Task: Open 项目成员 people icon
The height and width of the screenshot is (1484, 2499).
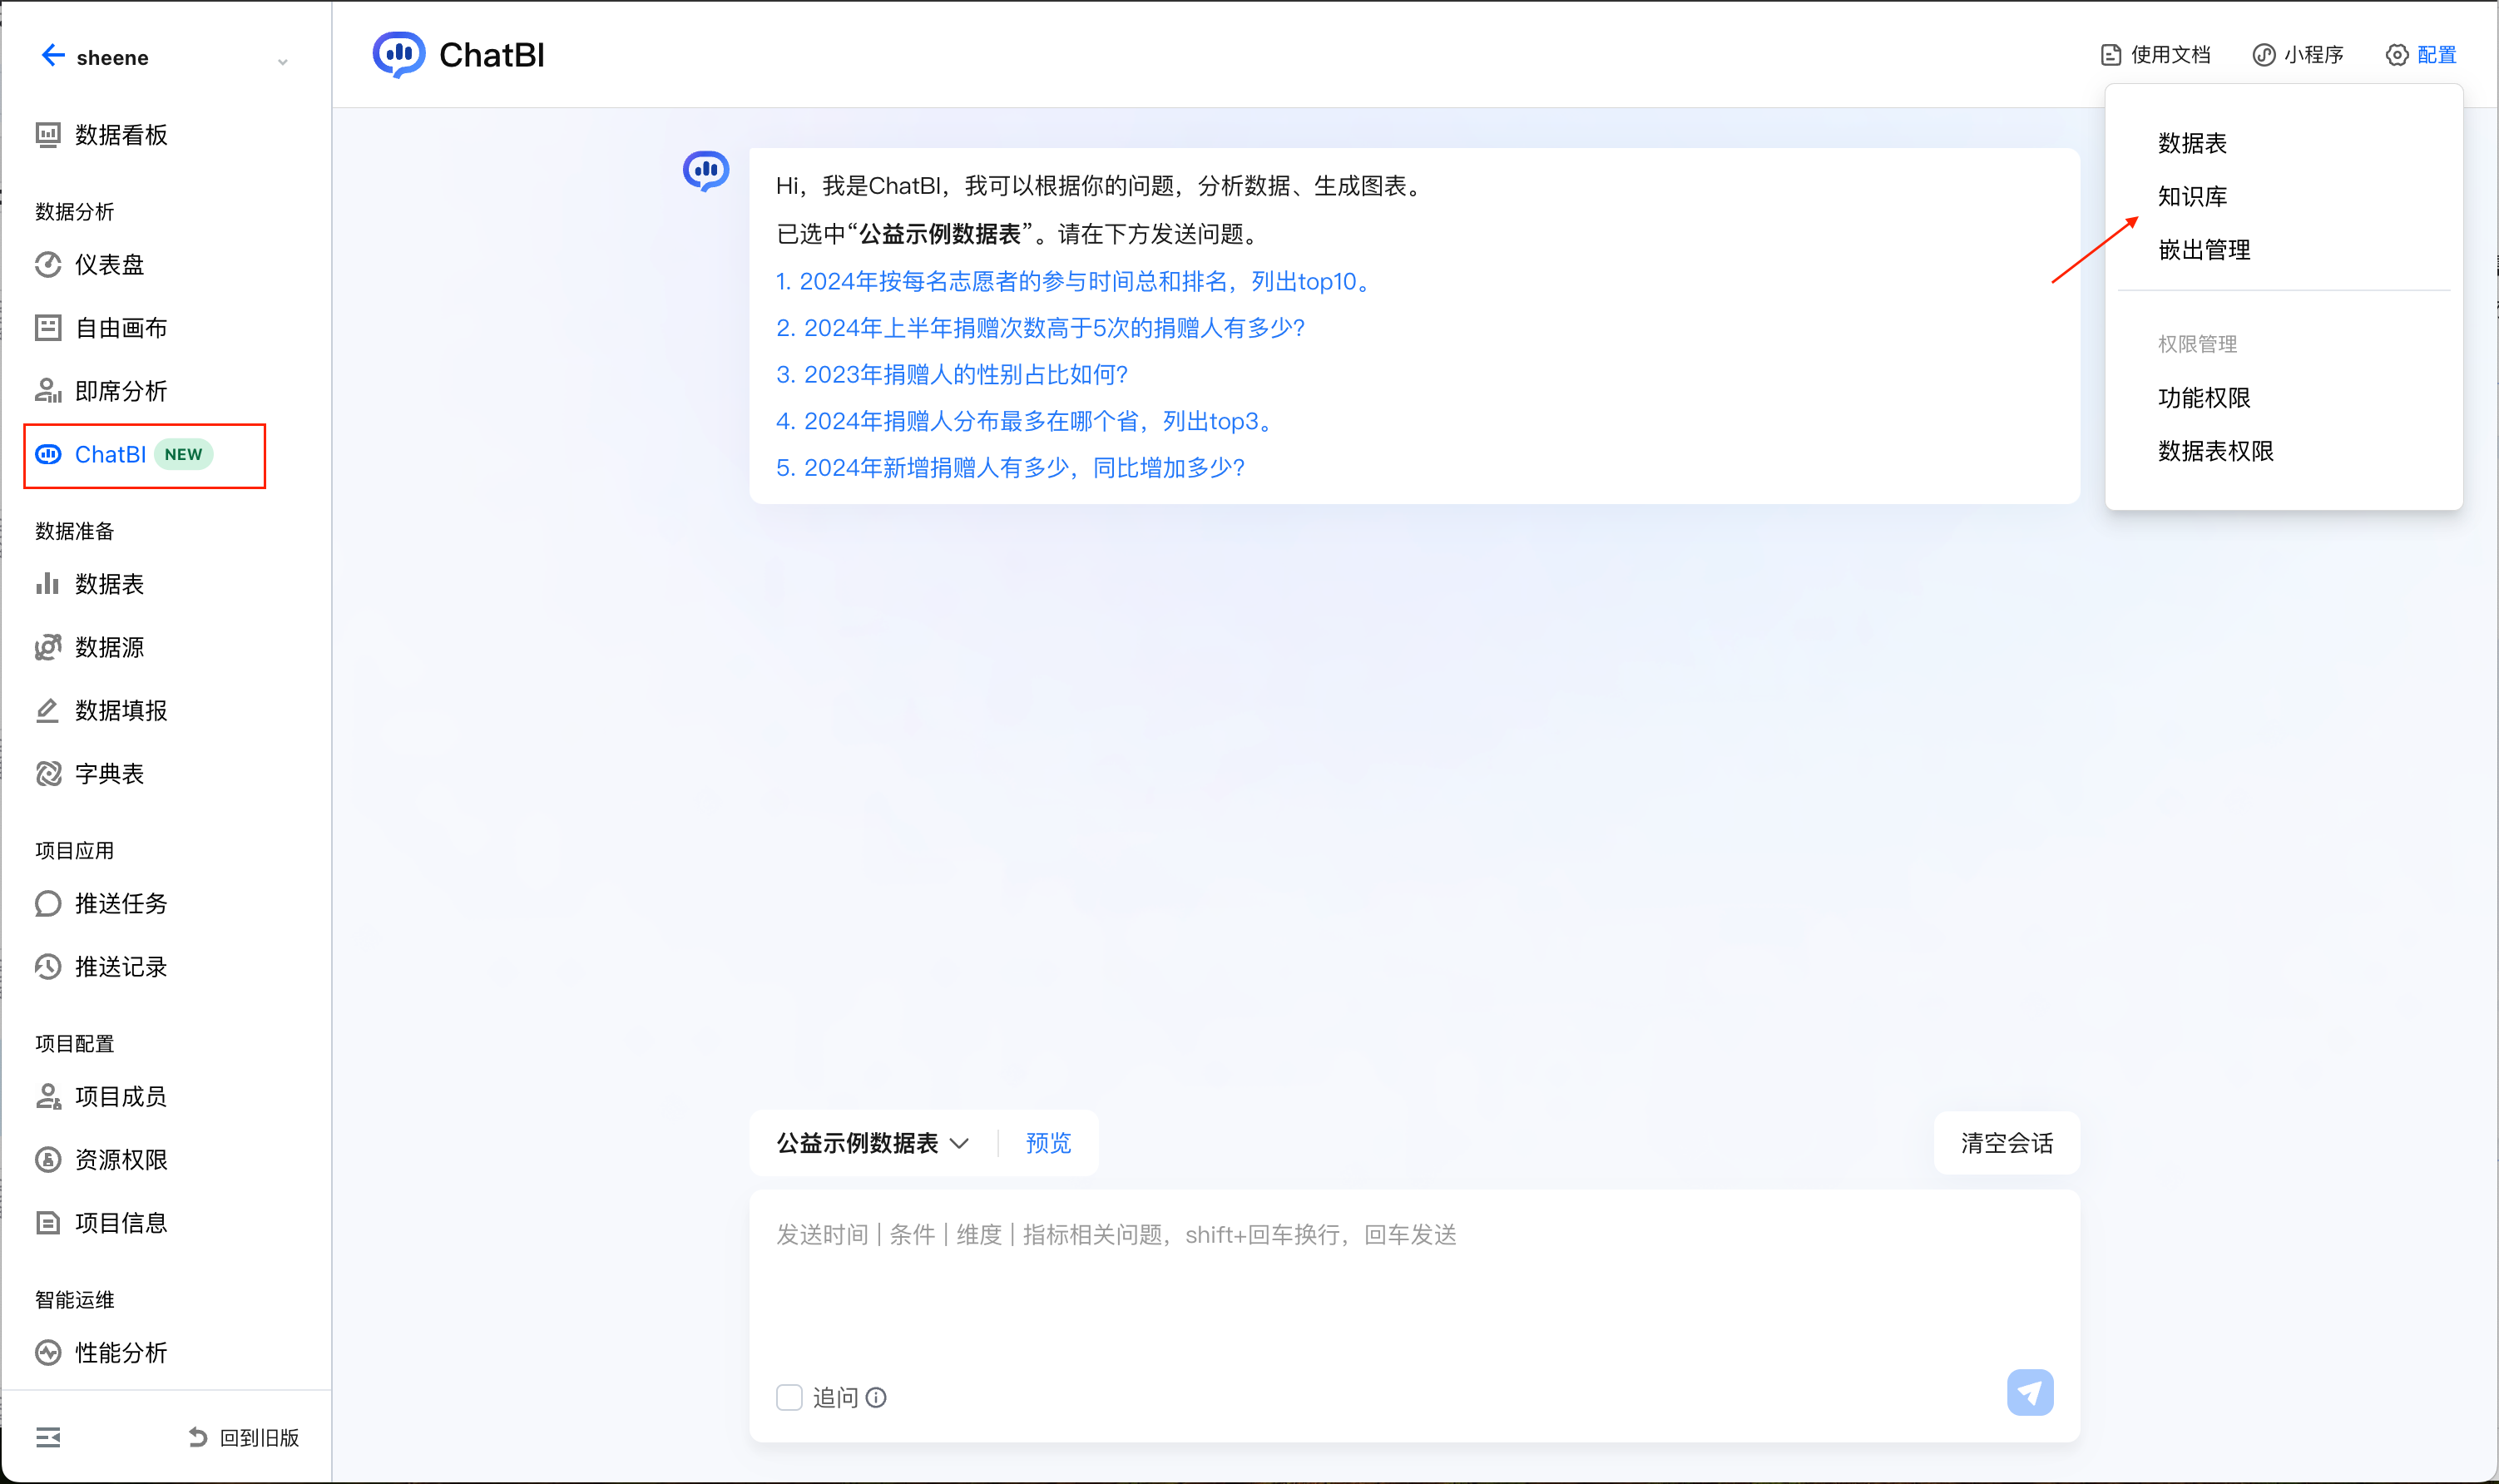Action: pos(48,1097)
